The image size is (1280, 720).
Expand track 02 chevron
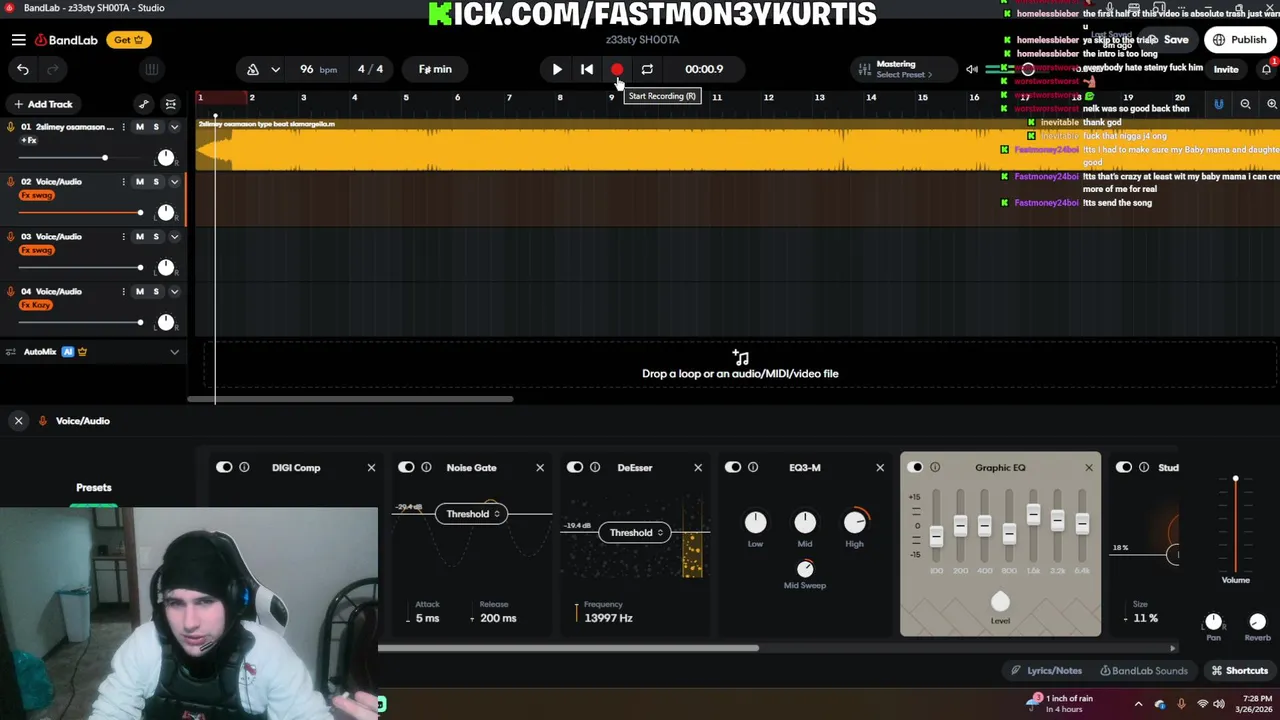(x=174, y=182)
